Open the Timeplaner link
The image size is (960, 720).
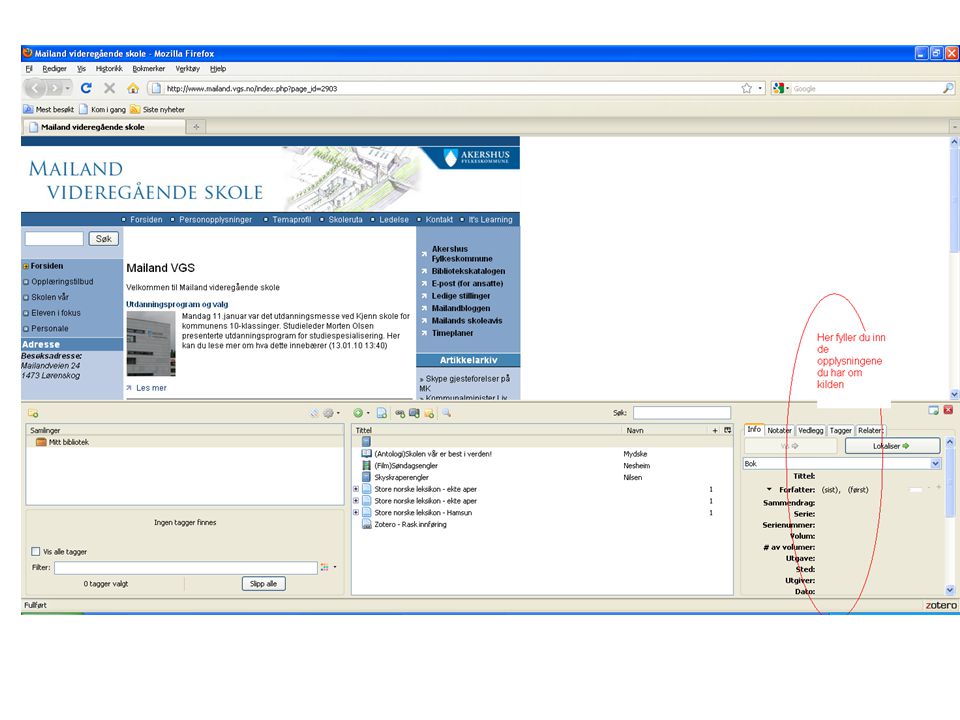pyautogui.click(x=452, y=333)
